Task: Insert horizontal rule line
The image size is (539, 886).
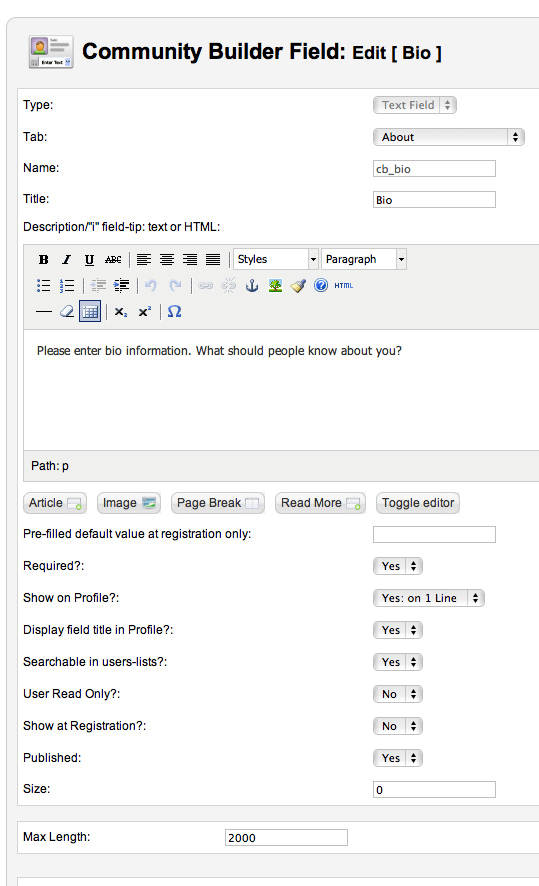Action: (44, 311)
